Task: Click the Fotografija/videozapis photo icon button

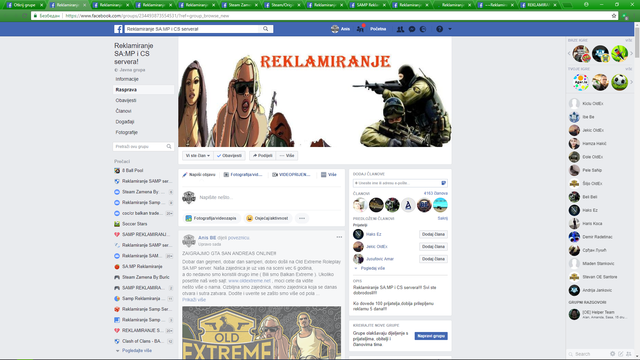Action: click(x=211, y=218)
